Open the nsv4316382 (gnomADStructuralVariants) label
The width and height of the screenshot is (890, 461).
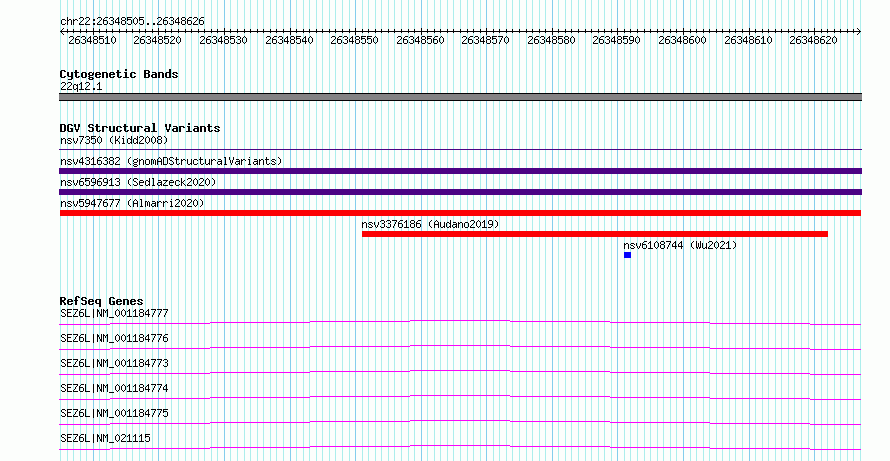pyautogui.click(x=171, y=161)
